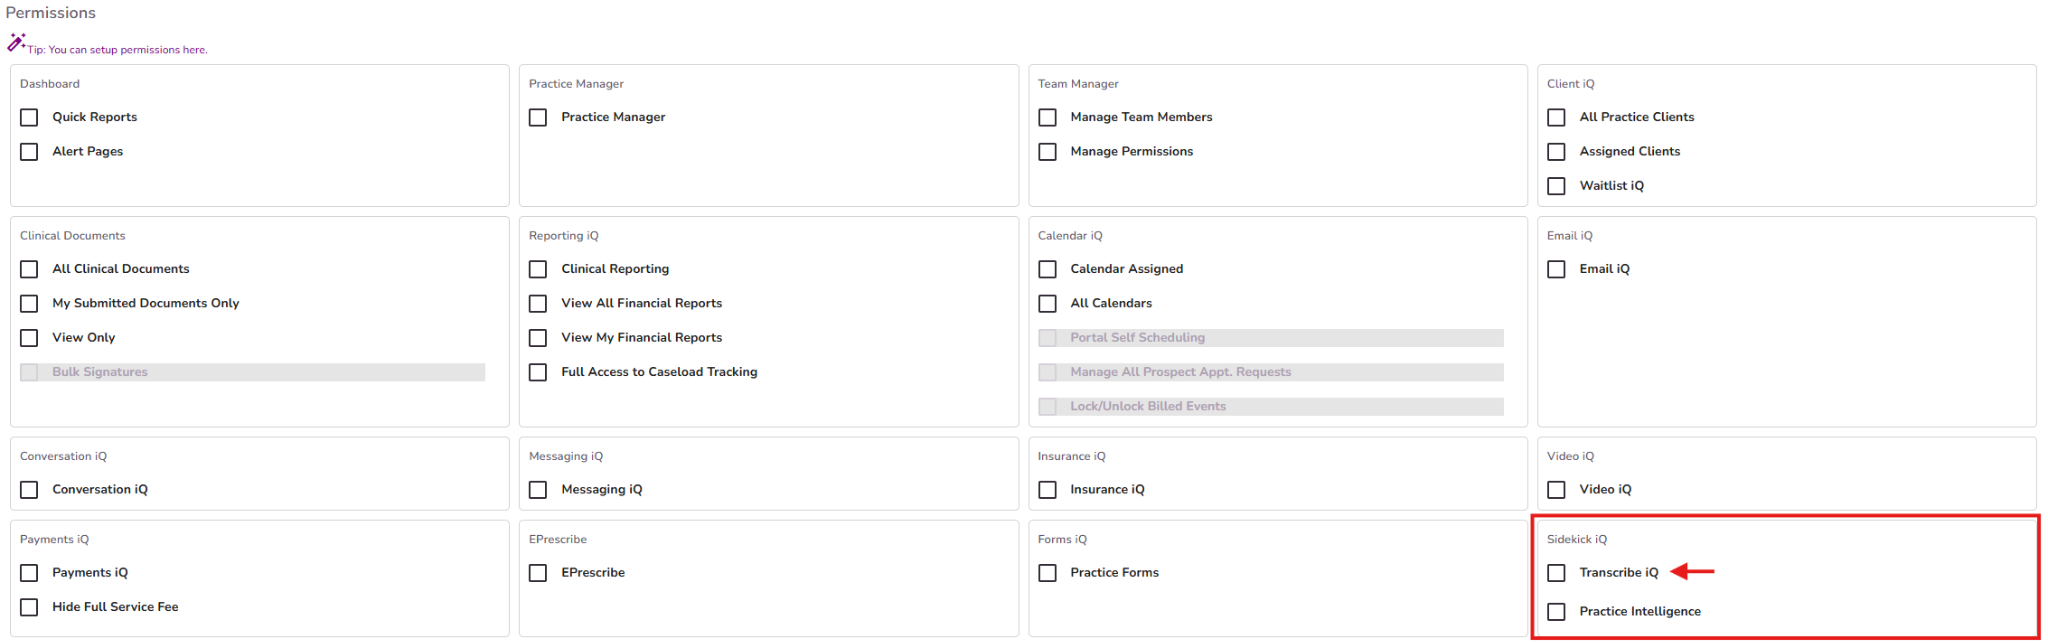Open the setup permissions tip link
This screenshot has width=2048, height=643.
click(118, 50)
